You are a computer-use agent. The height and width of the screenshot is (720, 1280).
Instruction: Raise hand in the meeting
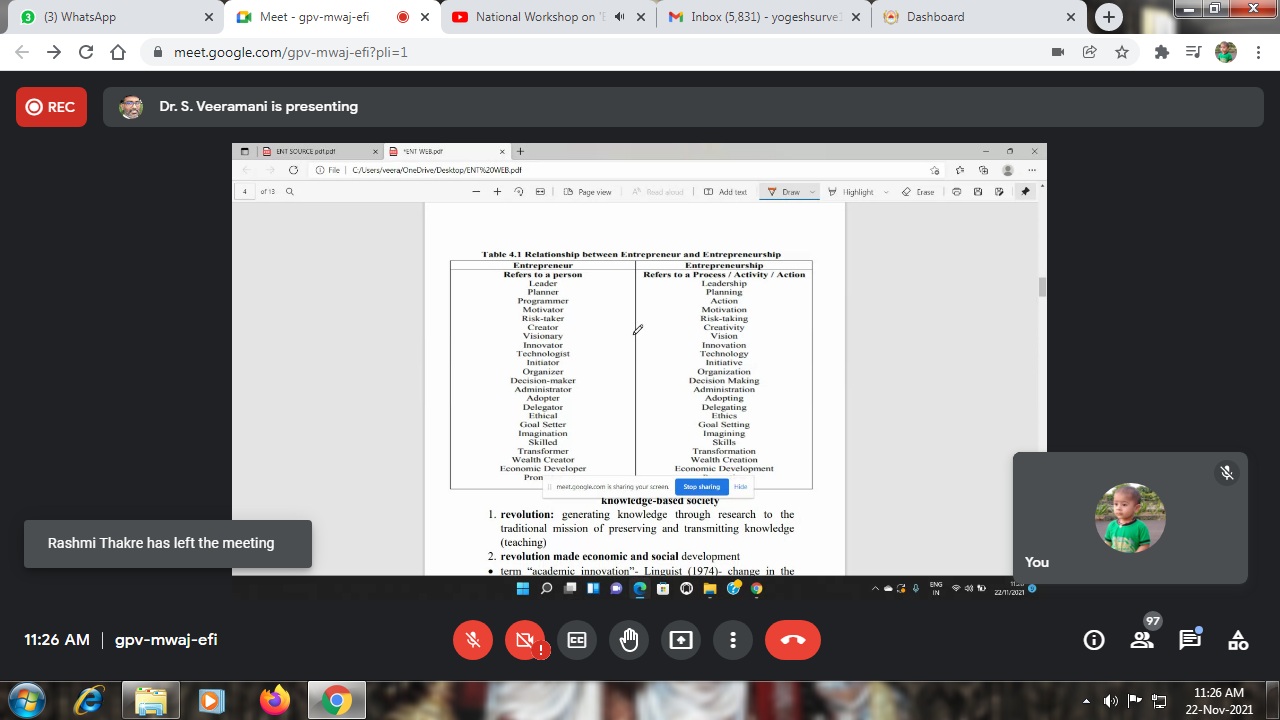pyautogui.click(x=629, y=640)
